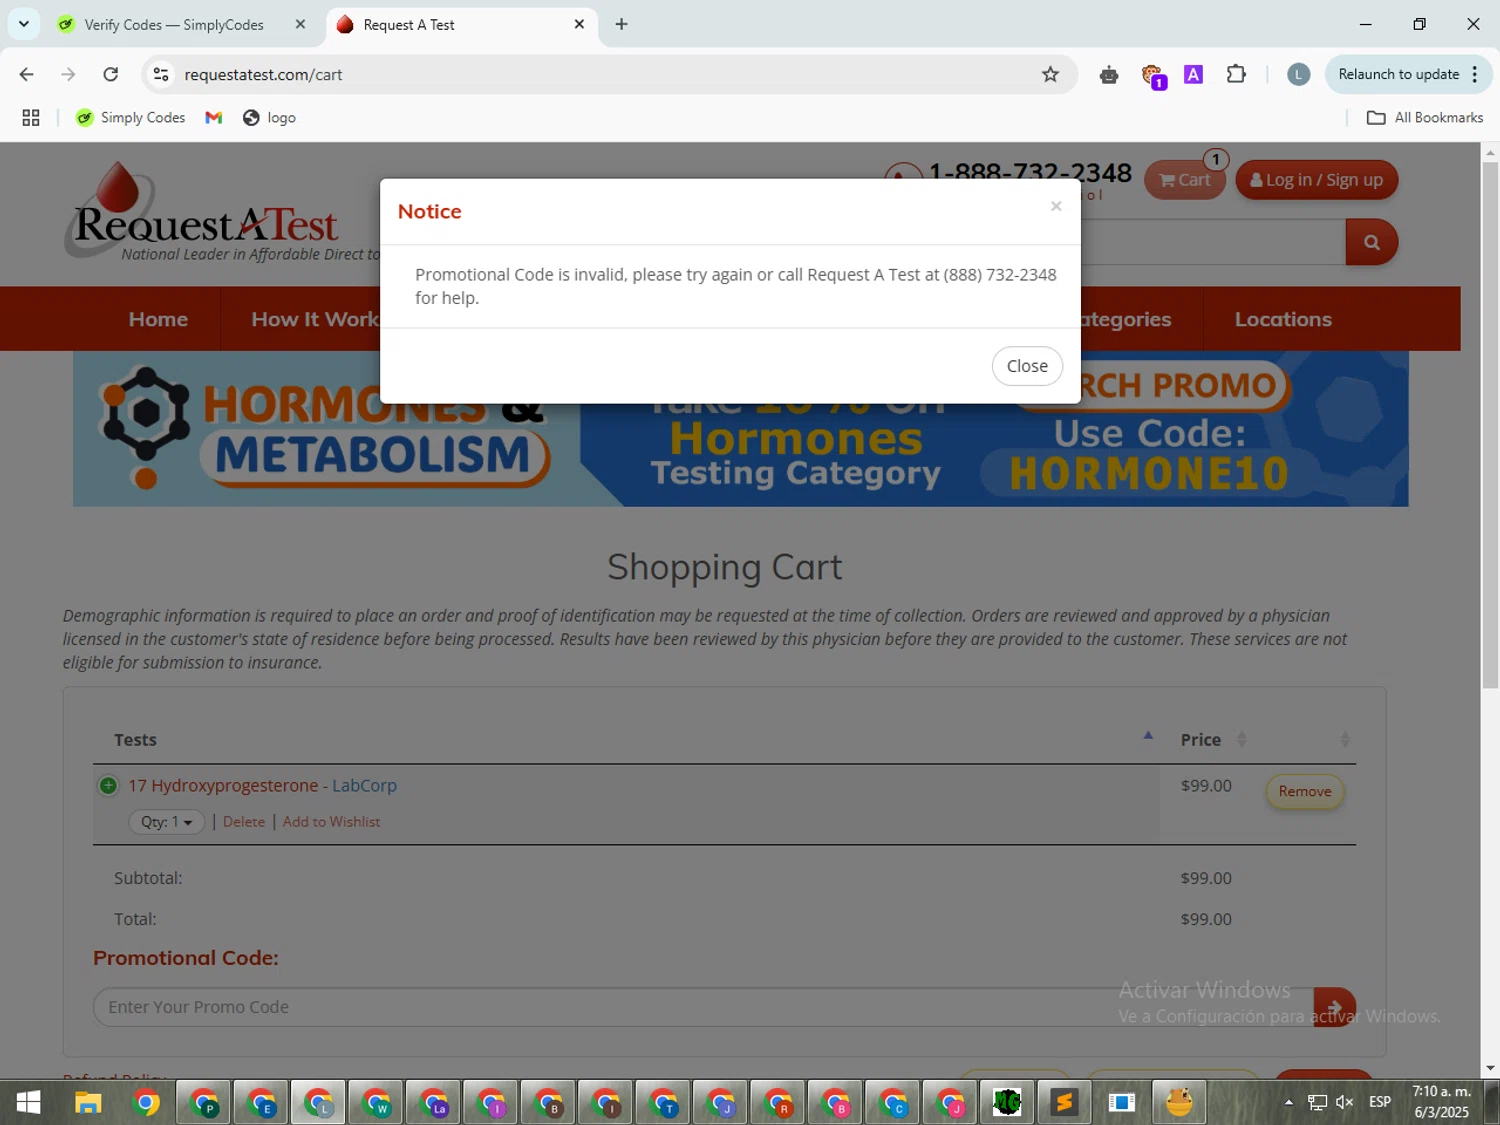Screen dimensions: 1500x1125
Task: Remove the 17 Hydroxyprogesterone test from cart
Action: [1305, 791]
